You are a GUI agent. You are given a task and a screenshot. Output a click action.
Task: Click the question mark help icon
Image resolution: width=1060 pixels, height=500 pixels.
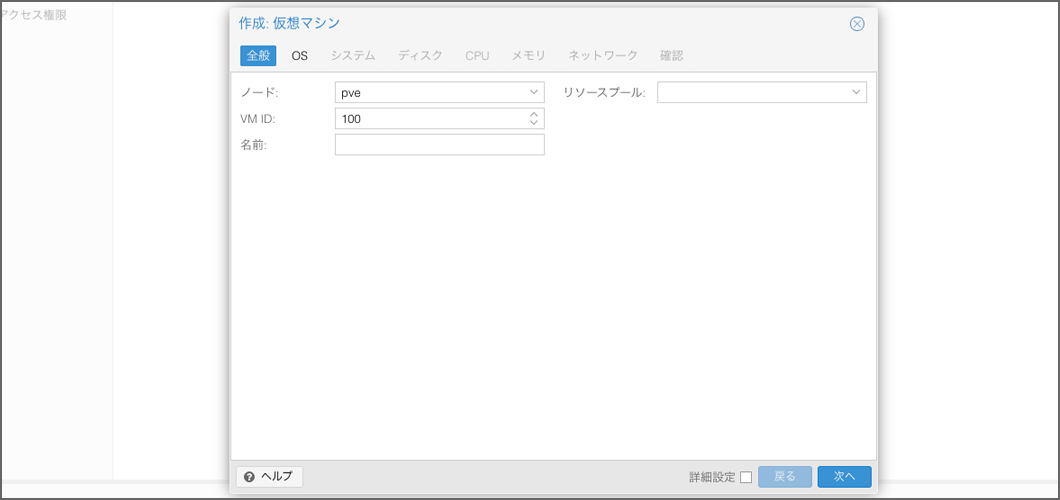pyautogui.click(x=249, y=476)
